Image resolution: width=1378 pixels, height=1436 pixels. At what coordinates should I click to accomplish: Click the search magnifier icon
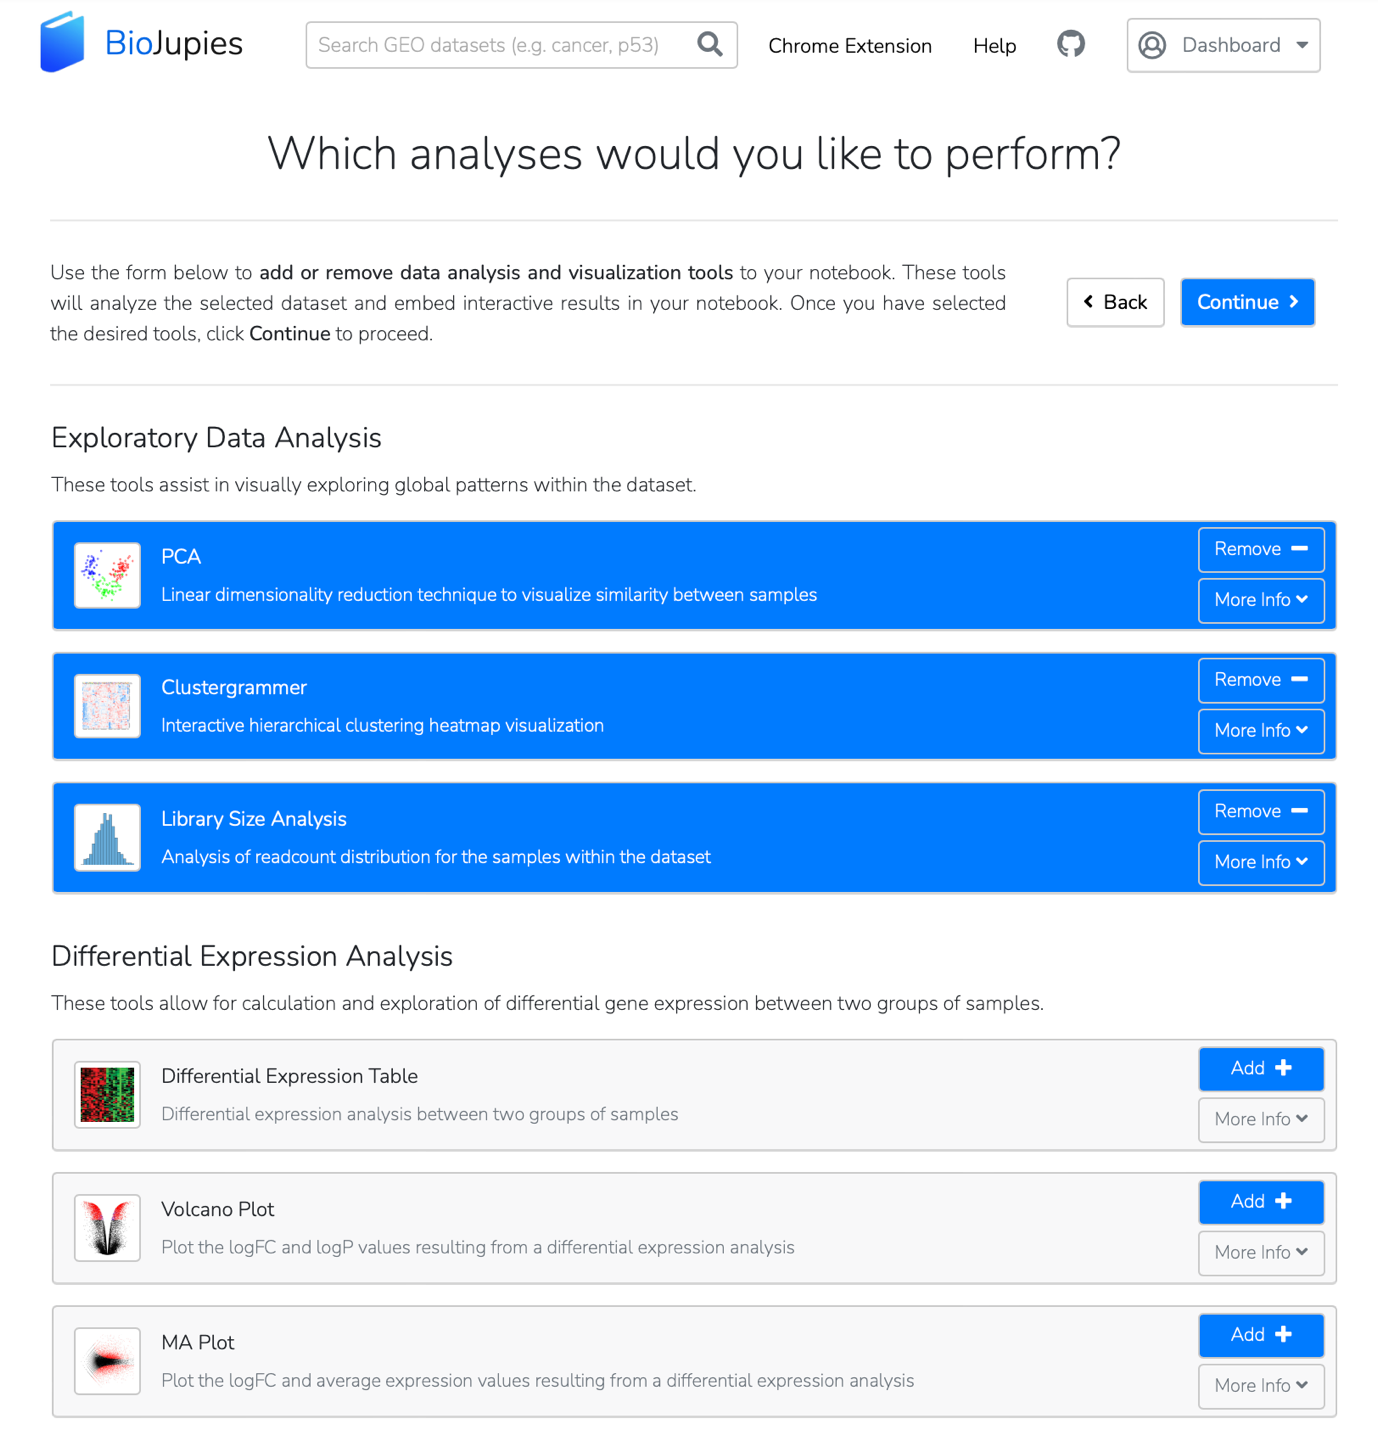coord(710,45)
